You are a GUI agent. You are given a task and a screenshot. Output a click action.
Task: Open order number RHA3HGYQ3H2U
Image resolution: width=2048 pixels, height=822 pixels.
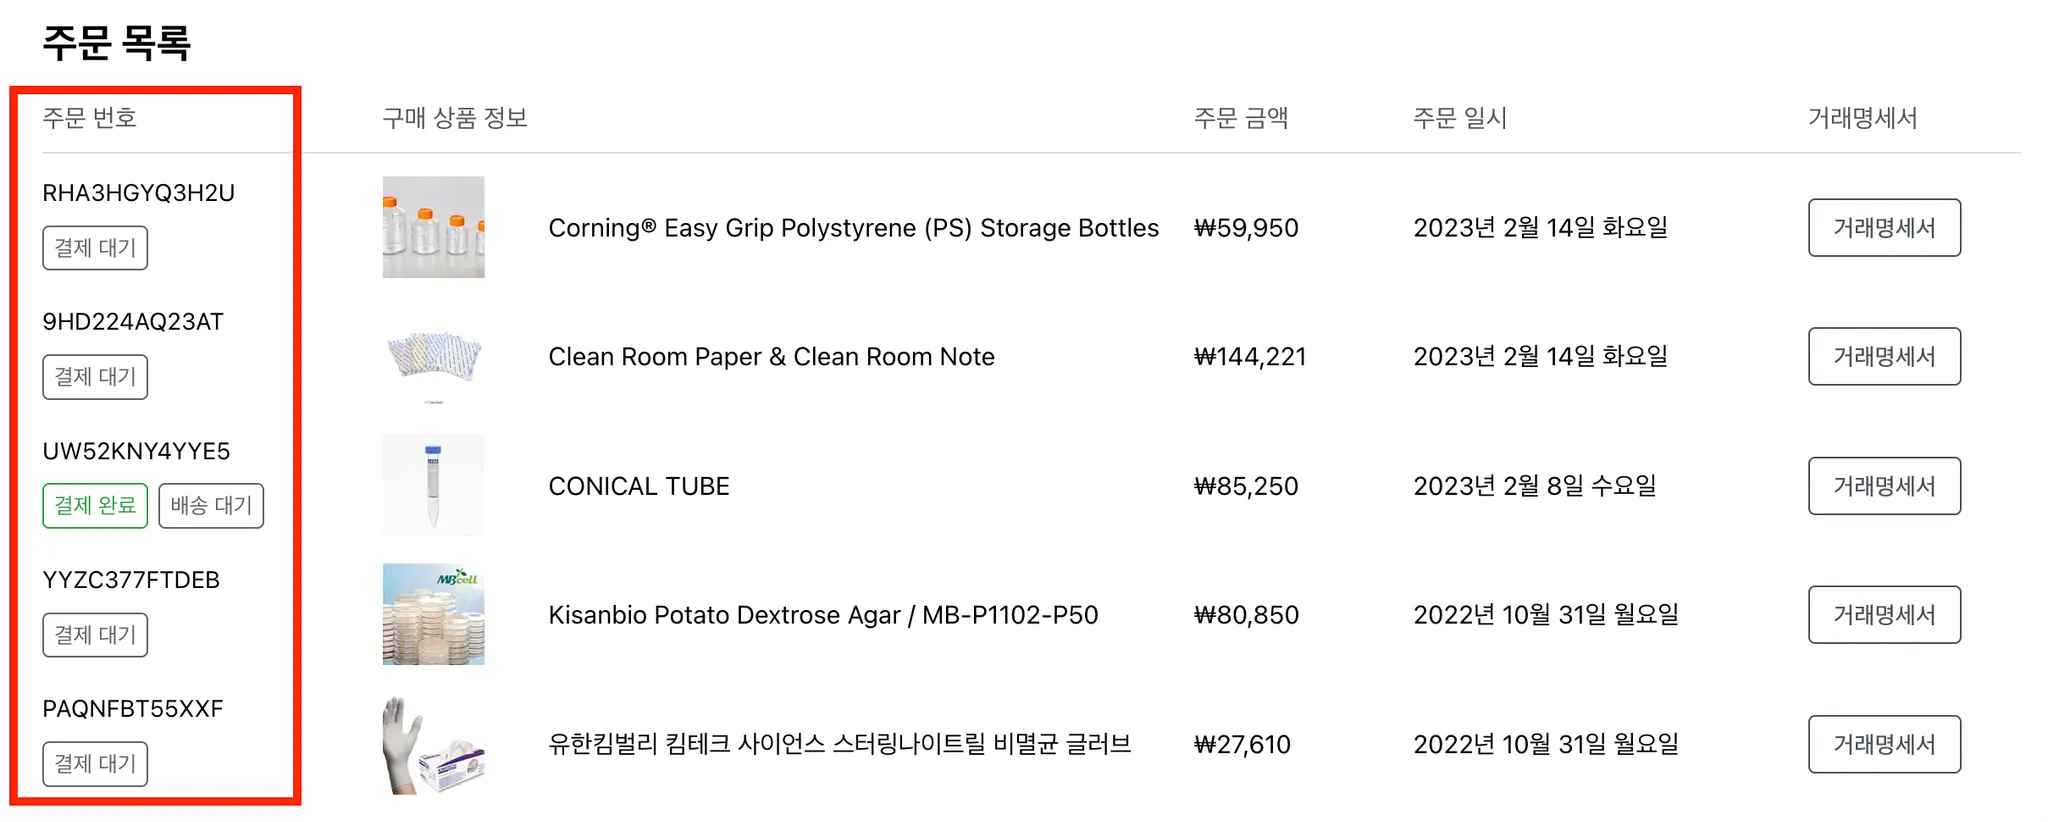click(138, 193)
